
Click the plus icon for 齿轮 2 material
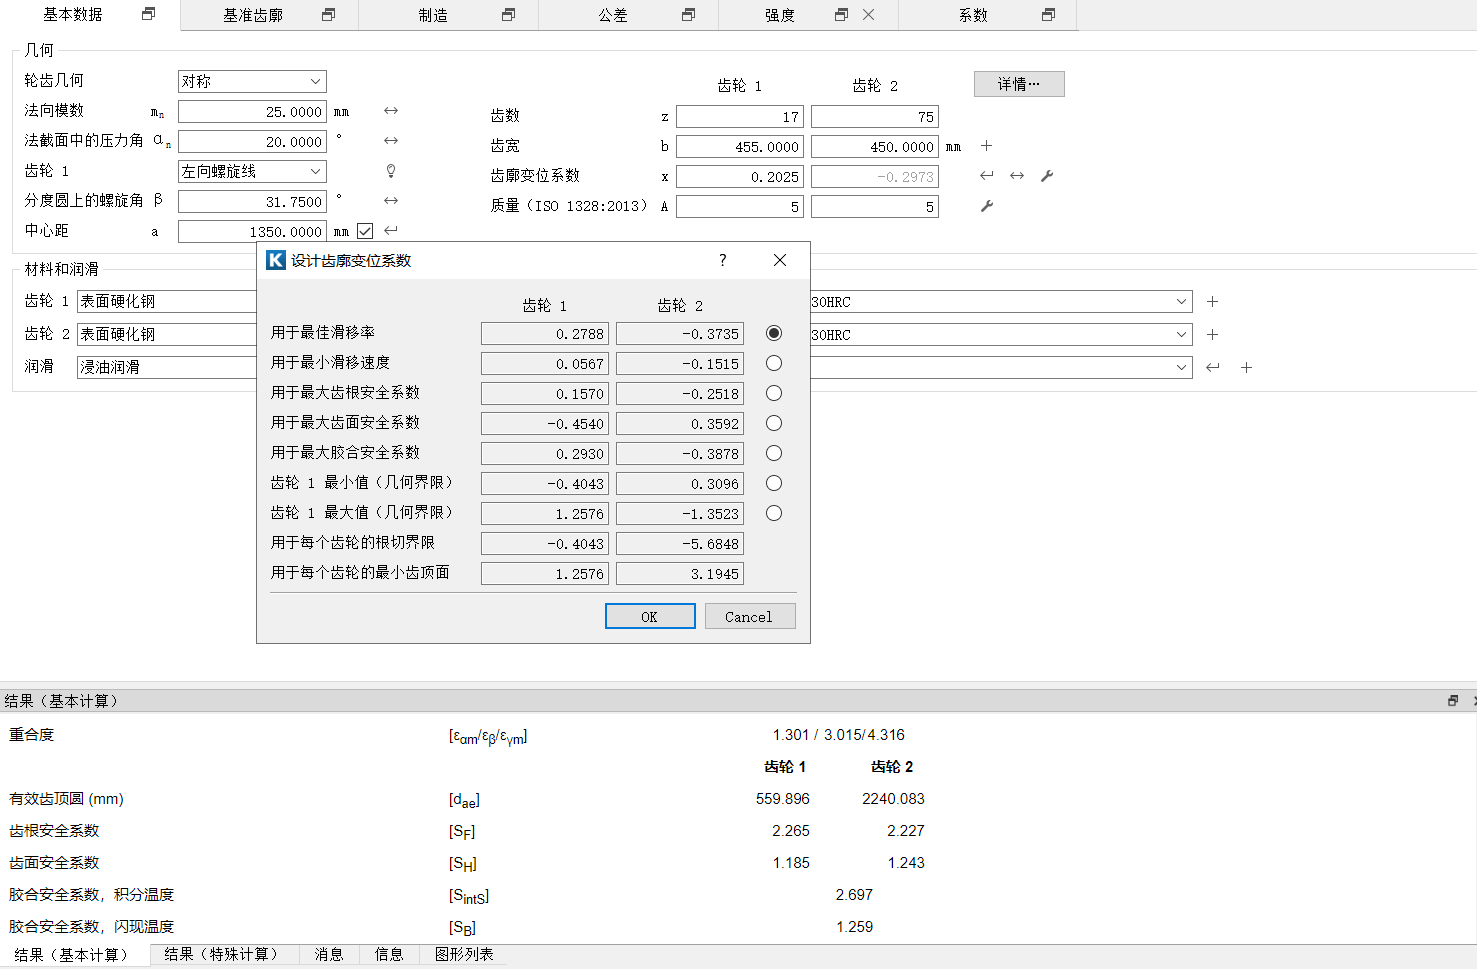pos(1212,334)
